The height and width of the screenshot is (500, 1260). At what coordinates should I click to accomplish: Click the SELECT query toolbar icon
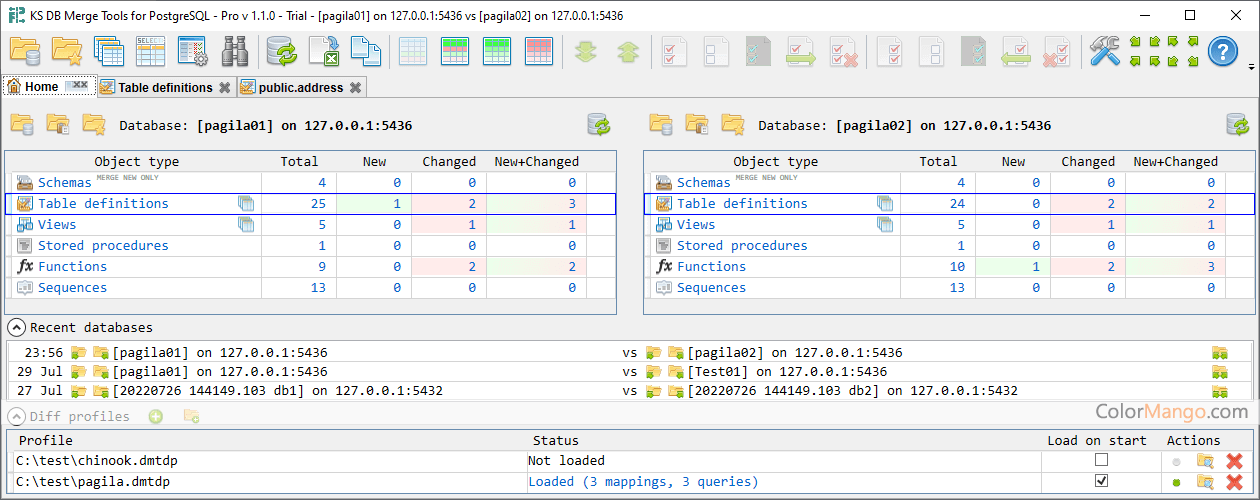(x=151, y=51)
